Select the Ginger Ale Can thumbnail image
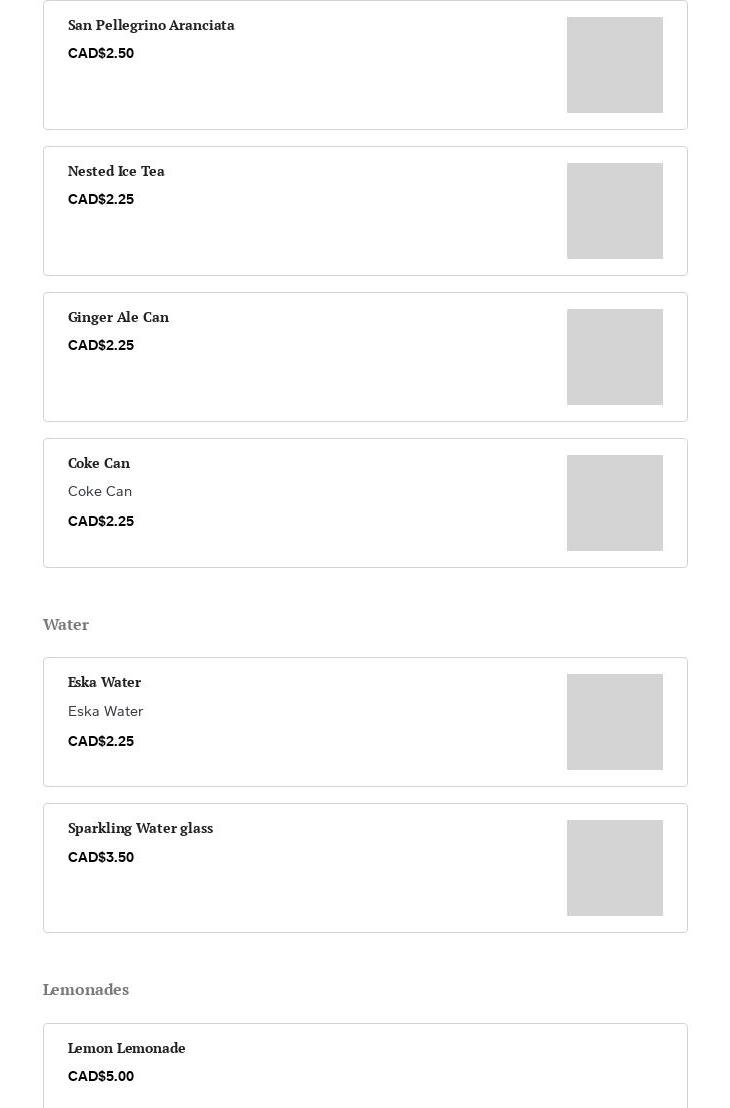Image resolution: width=730 pixels, height=1108 pixels. [614, 357]
